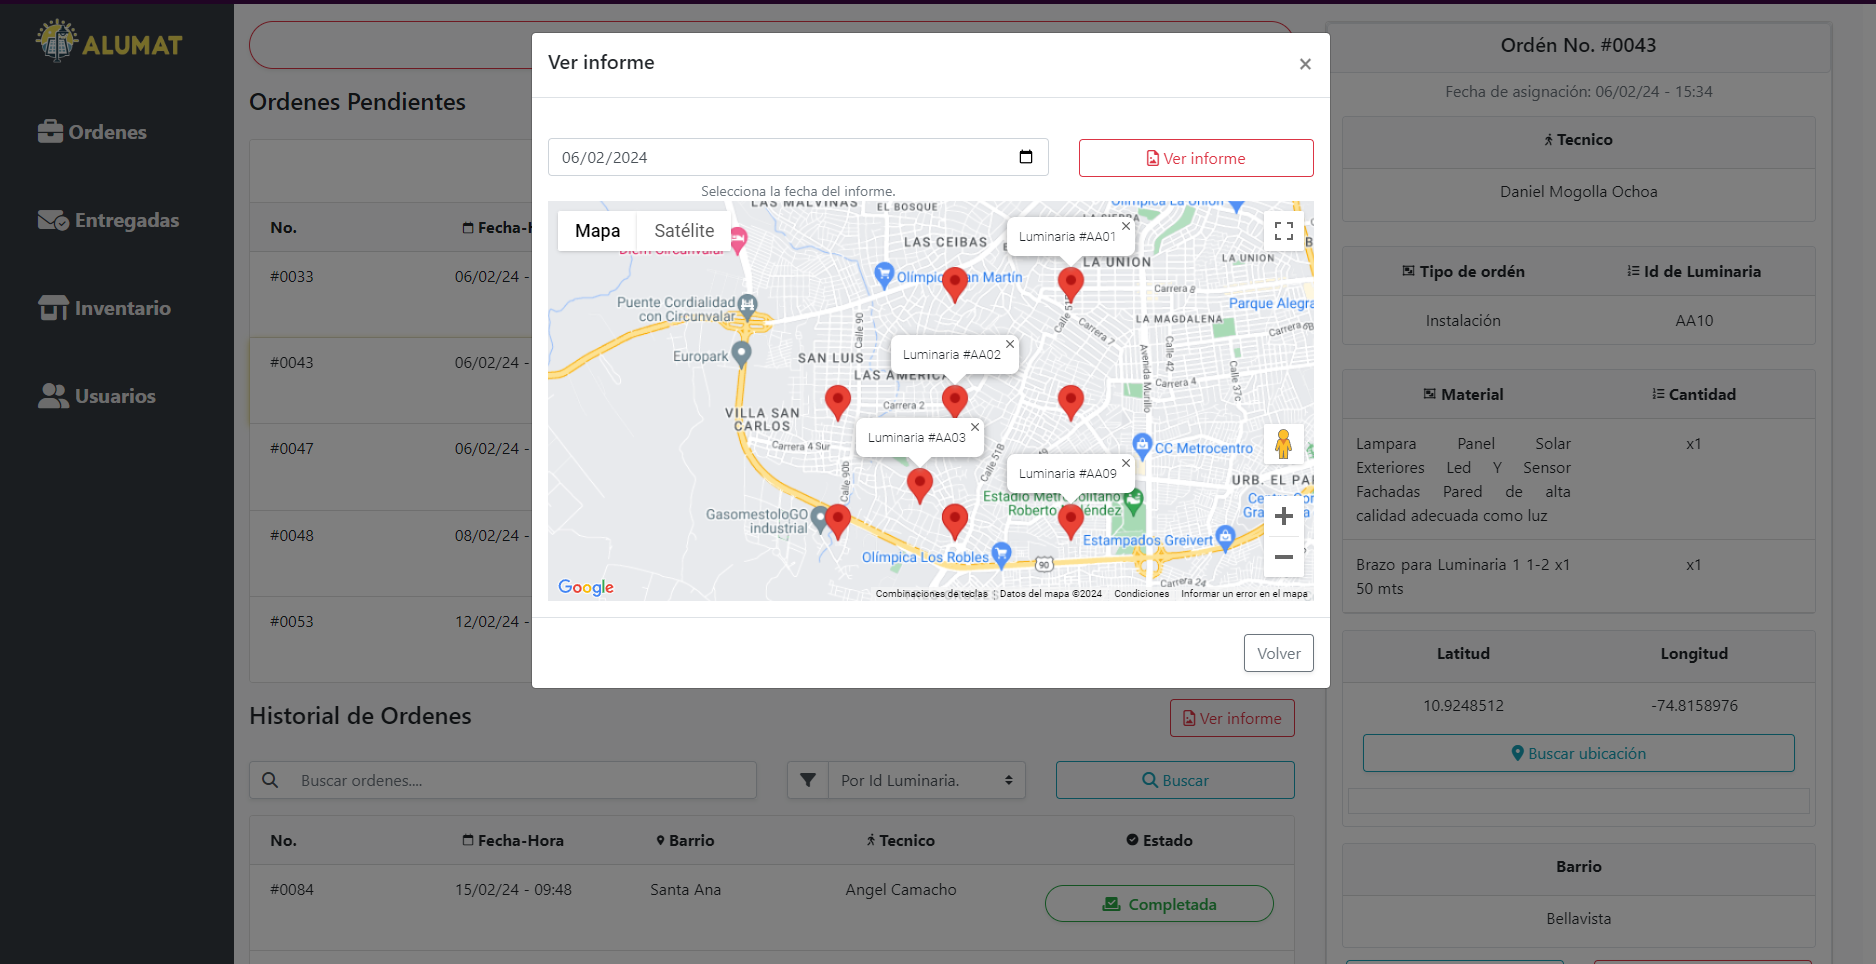Select pending order #0047 row
The height and width of the screenshot is (964, 1876).
click(x=391, y=466)
